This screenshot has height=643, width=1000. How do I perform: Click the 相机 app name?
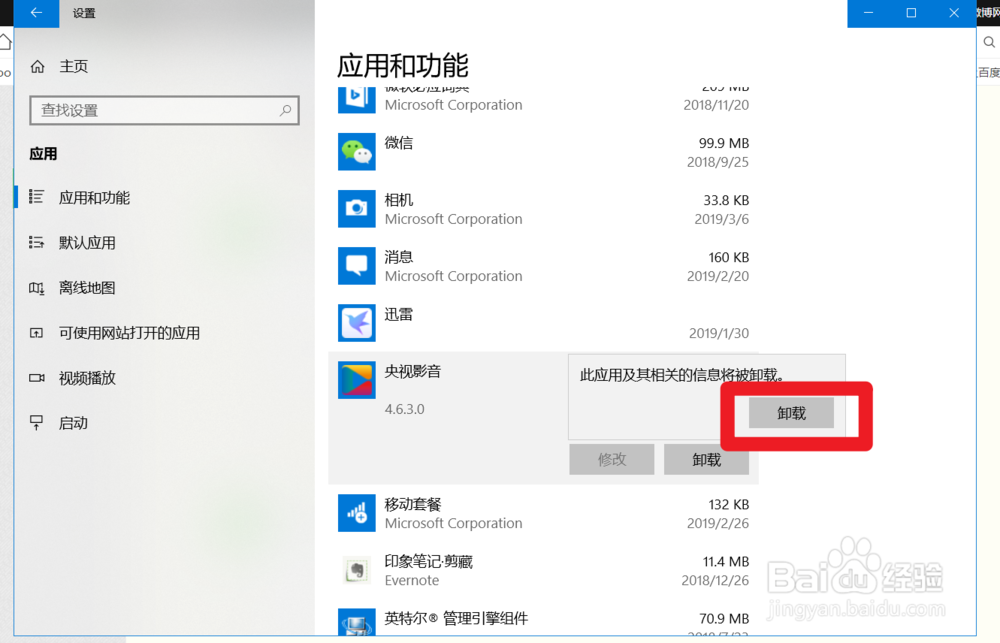399,200
